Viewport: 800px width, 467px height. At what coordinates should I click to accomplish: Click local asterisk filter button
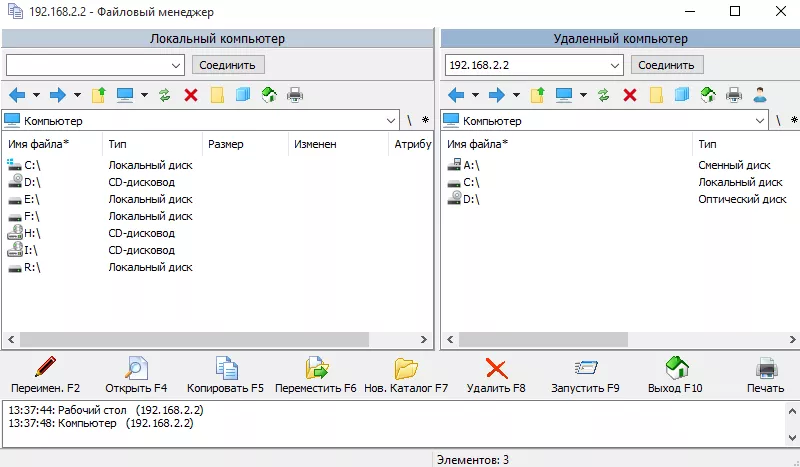click(426, 120)
